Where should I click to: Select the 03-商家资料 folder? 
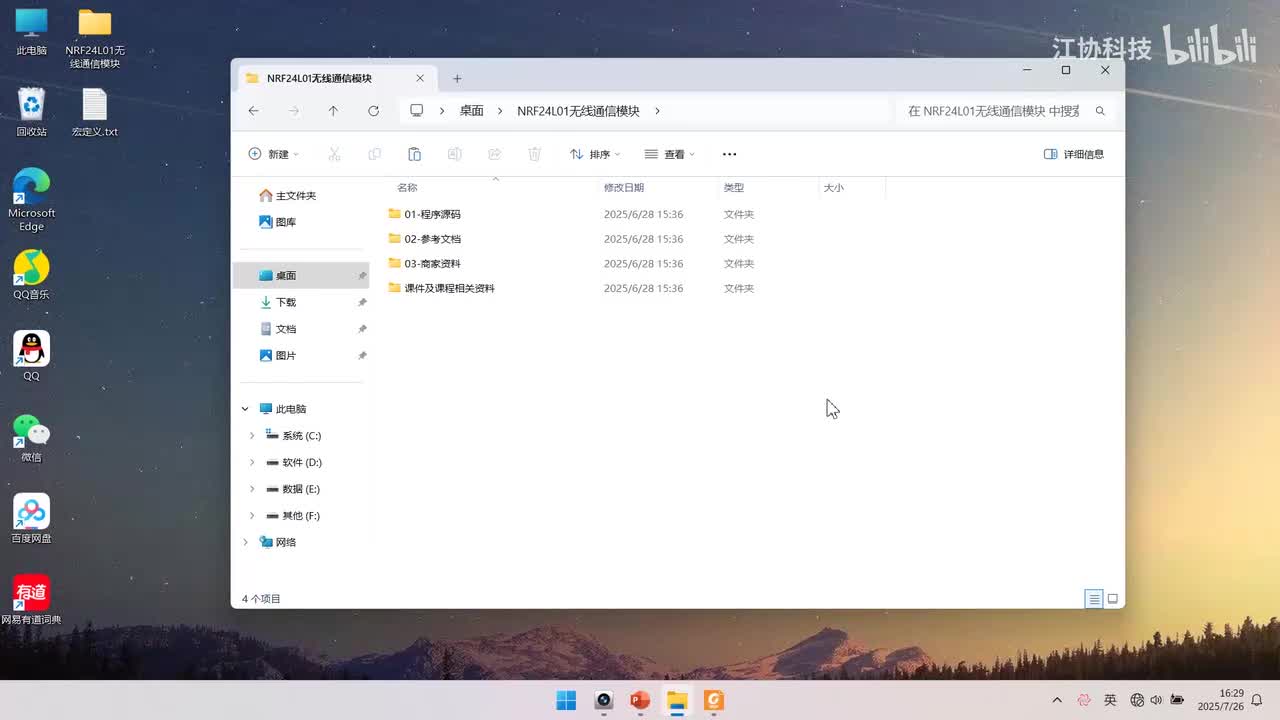pyautogui.click(x=432, y=264)
